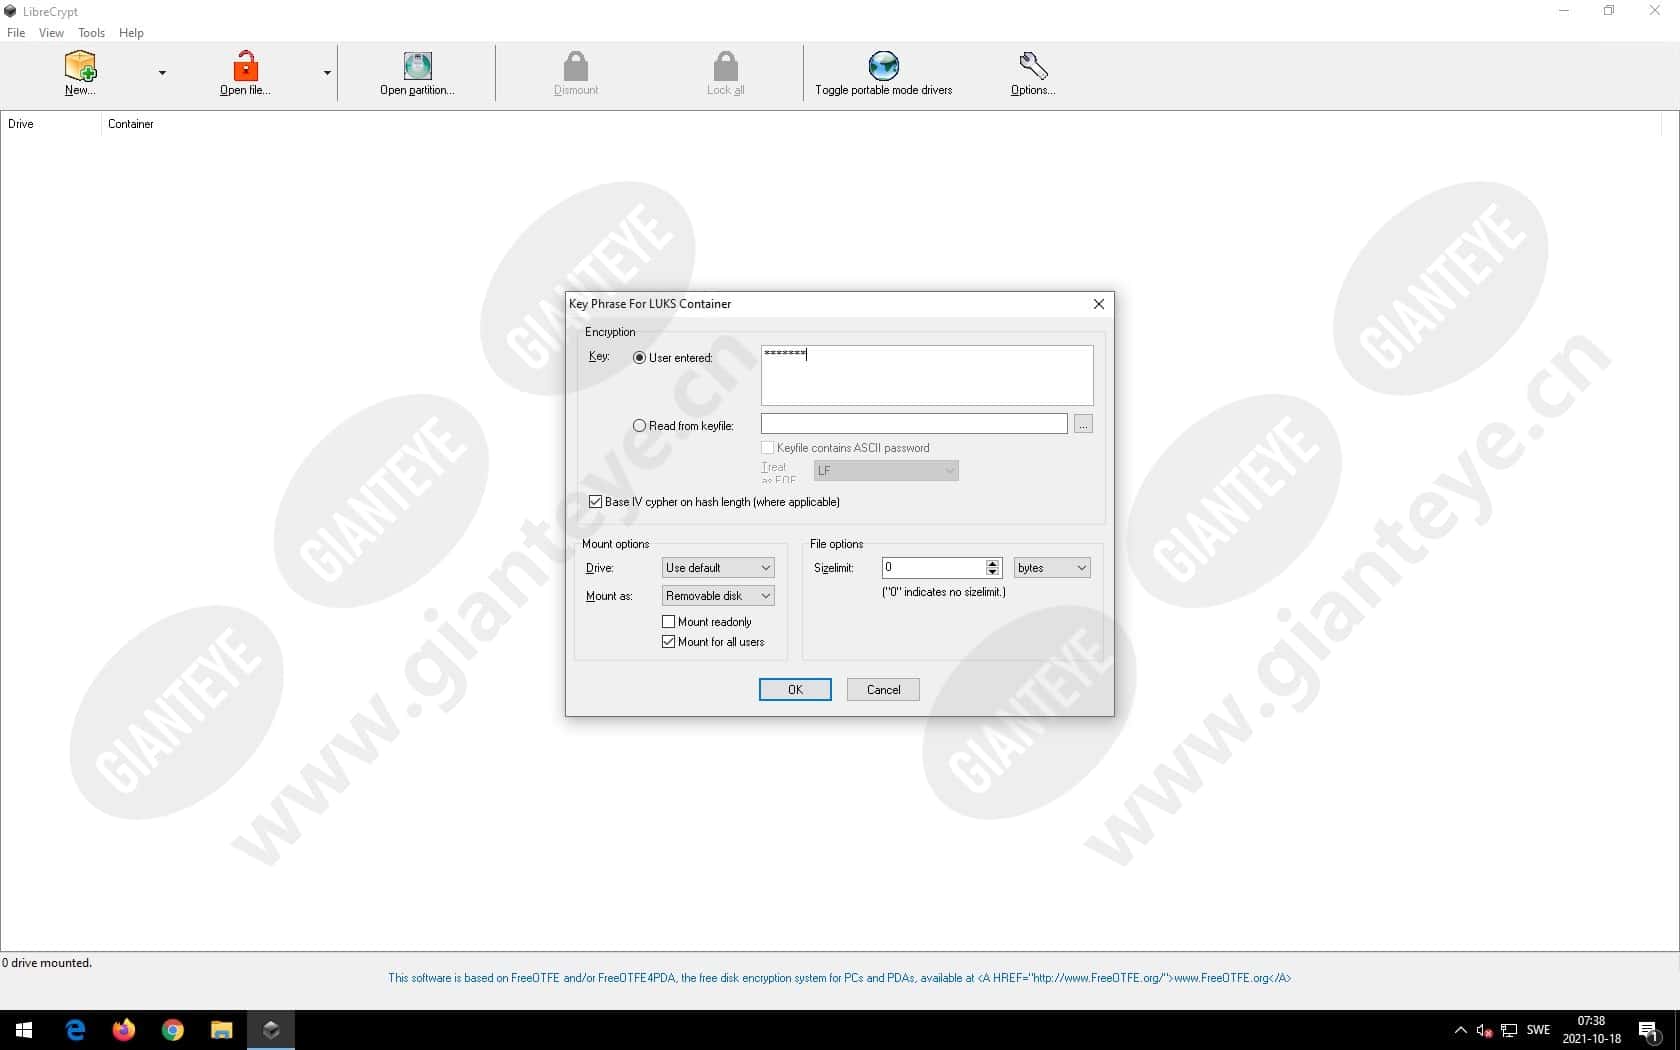1680x1050 pixels.
Task: Open the Treat as EOF dropdown
Action: pyautogui.click(x=886, y=470)
